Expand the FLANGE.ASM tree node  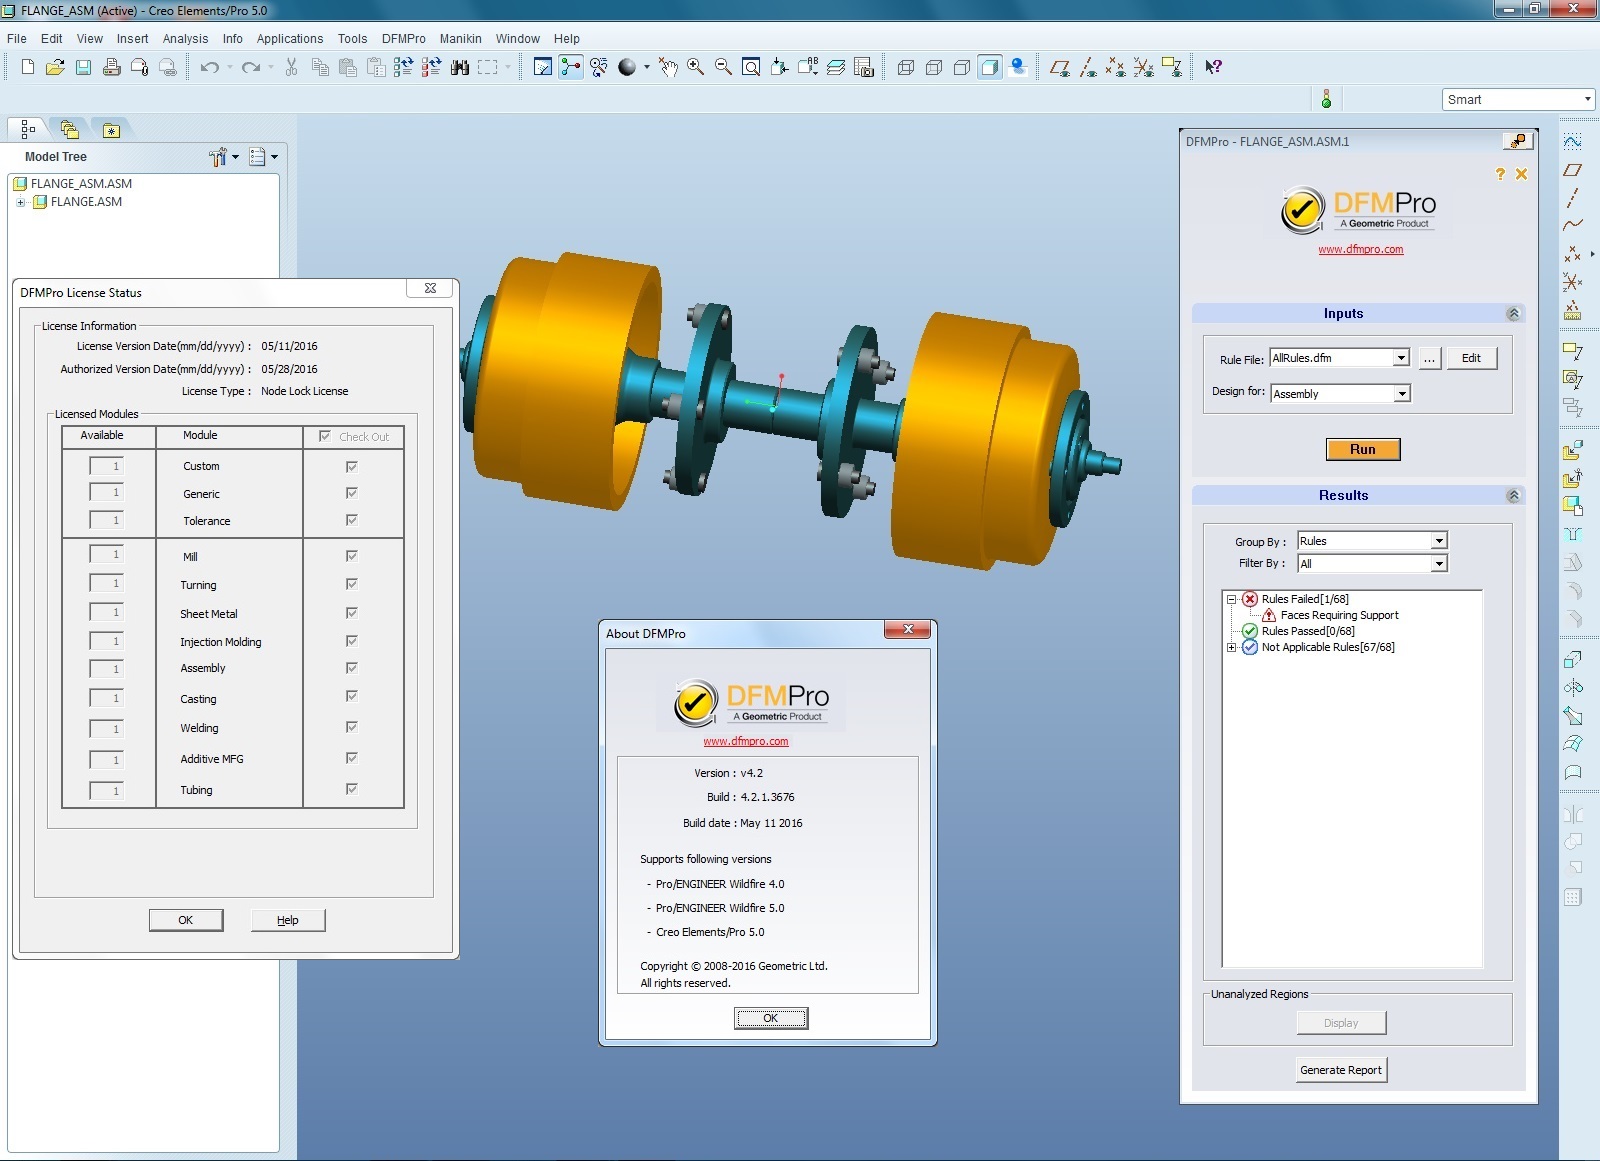pyautogui.click(x=20, y=202)
